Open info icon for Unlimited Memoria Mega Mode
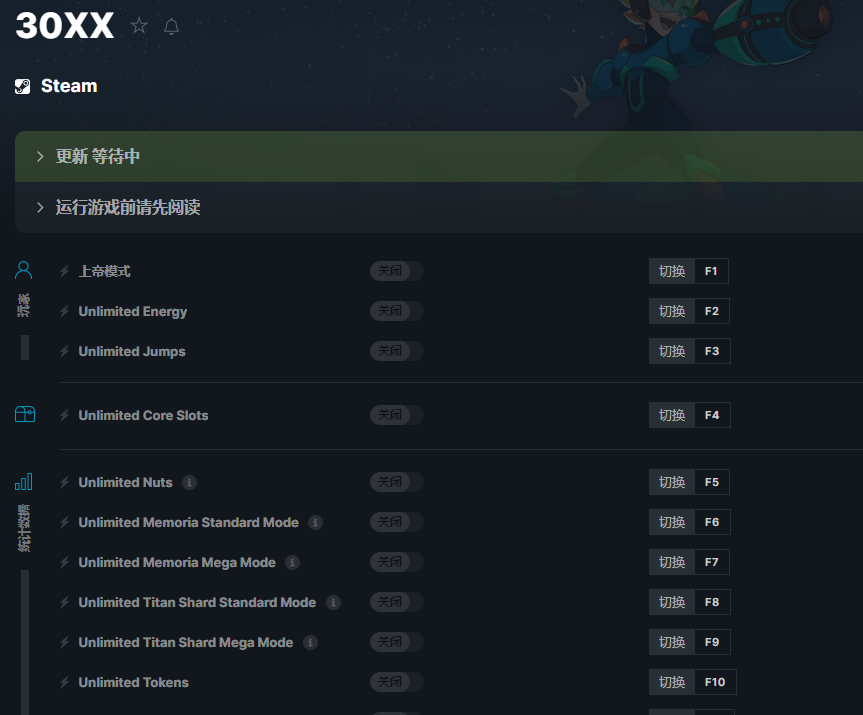Image resolution: width=863 pixels, height=715 pixels. pos(292,562)
